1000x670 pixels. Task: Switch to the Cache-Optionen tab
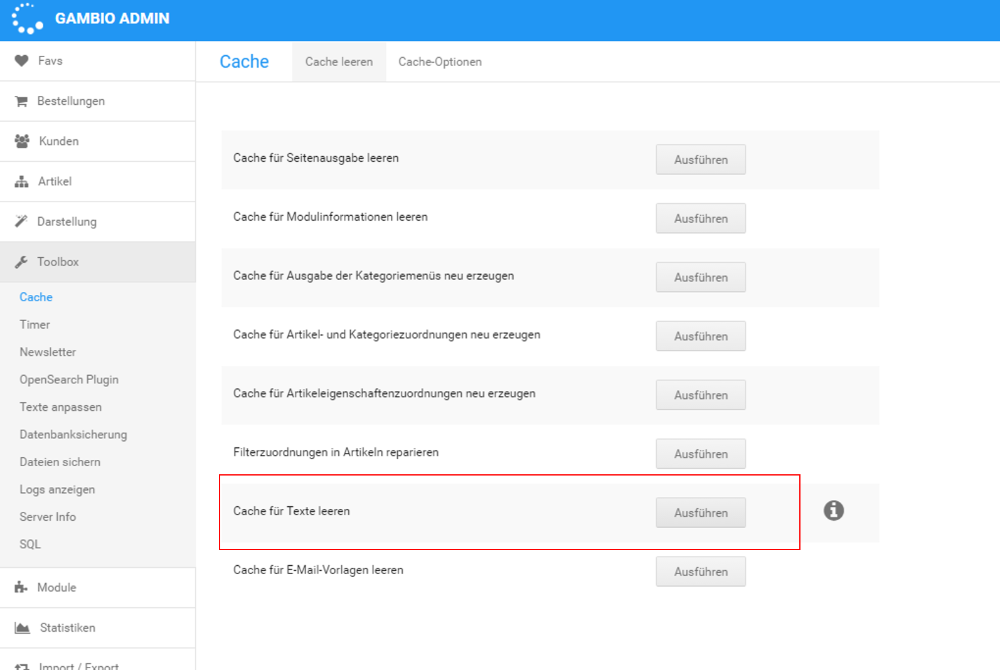(440, 62)
